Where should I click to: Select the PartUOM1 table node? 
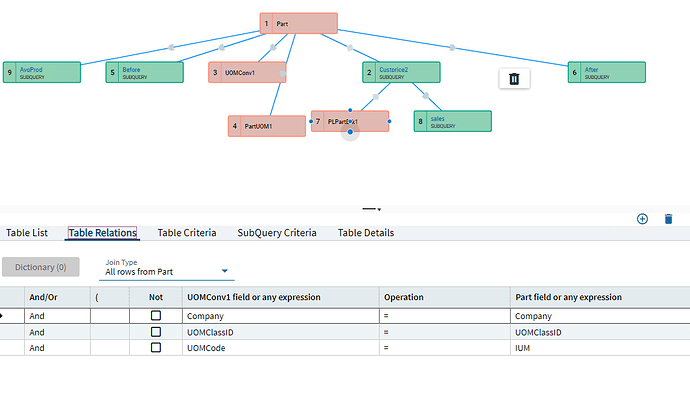[267, 126]
